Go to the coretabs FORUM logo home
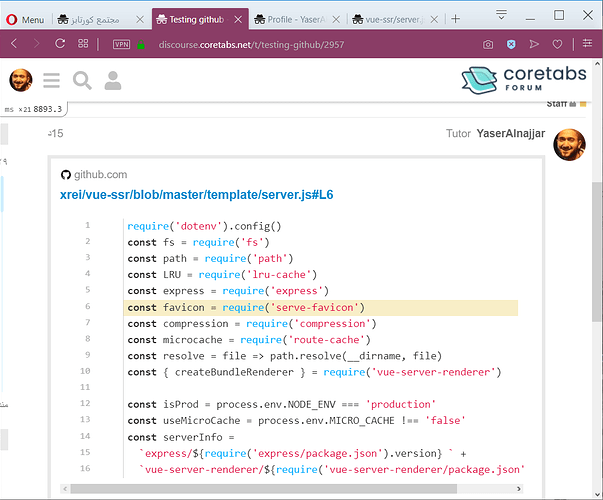603x500 pixels. (524, 80)
